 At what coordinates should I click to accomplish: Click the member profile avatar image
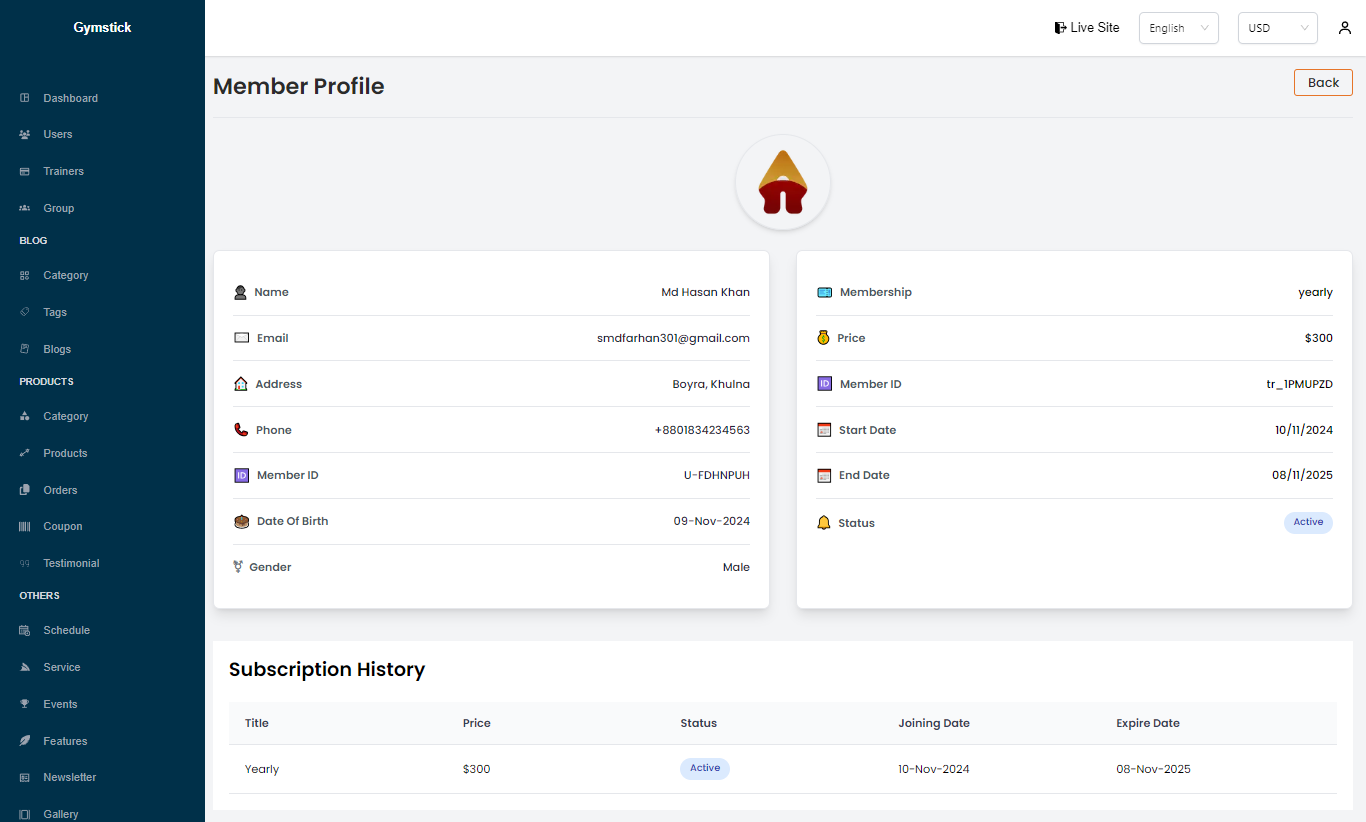tap(782, 182)
